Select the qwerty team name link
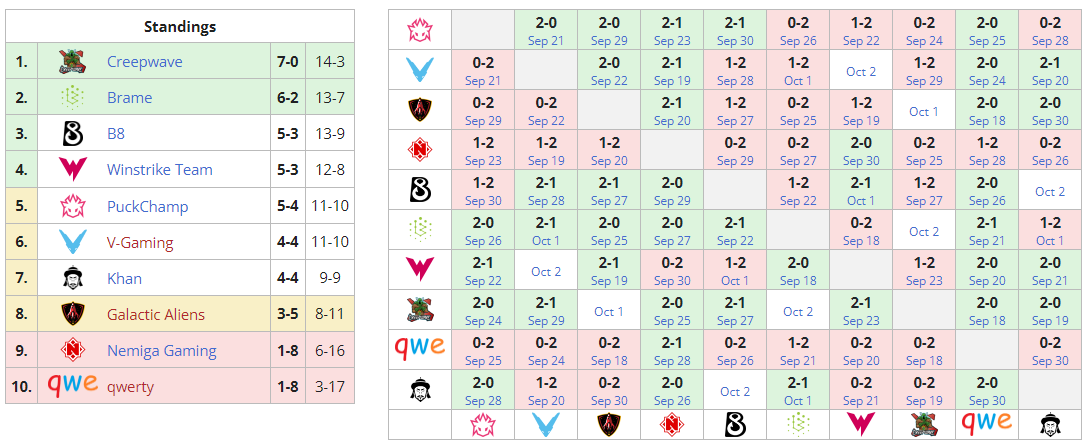Image resolution: width=1089 pixels, height=445 pixels. [x=130, y=387]
